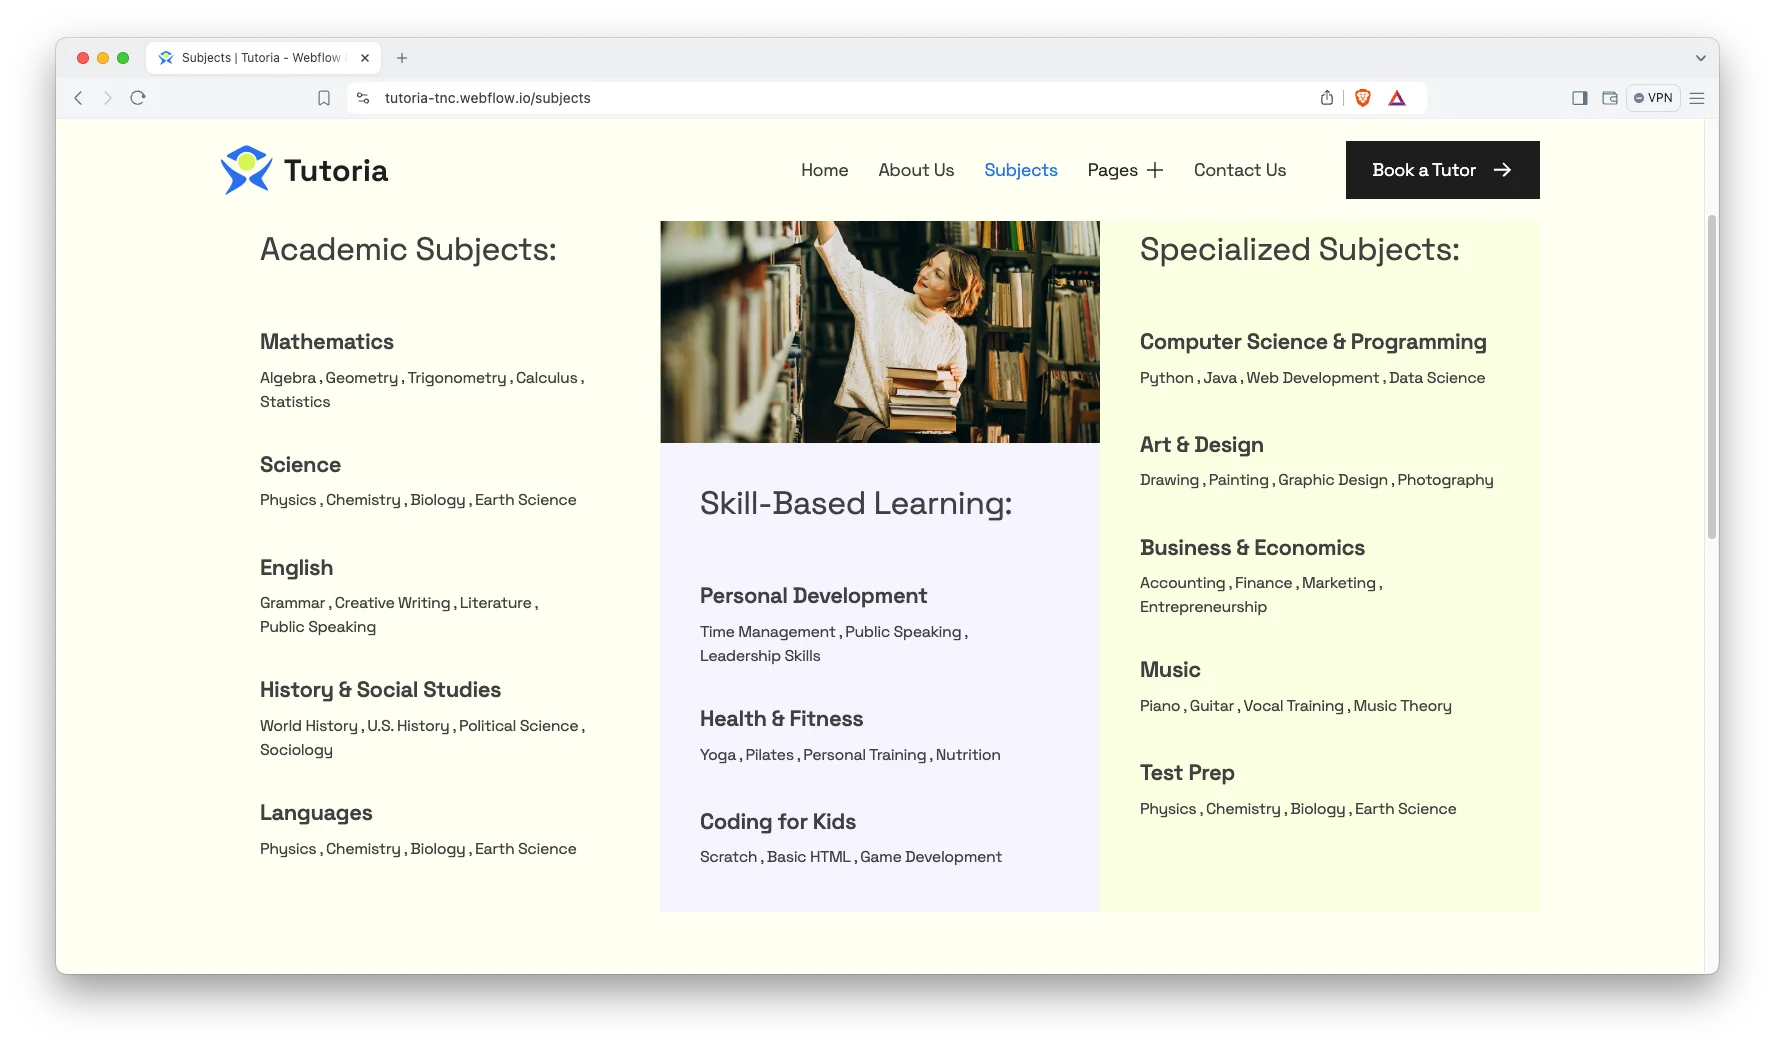Image resolution: width=1775 pixels, height=1048 pixels.
Task: Click the Brave Rewards triangle icon
Action: pos(1397,98)
